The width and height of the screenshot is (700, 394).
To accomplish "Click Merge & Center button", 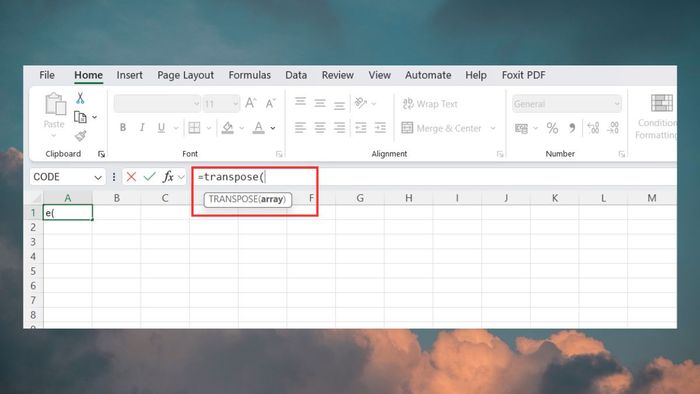I will coord(442,129).
